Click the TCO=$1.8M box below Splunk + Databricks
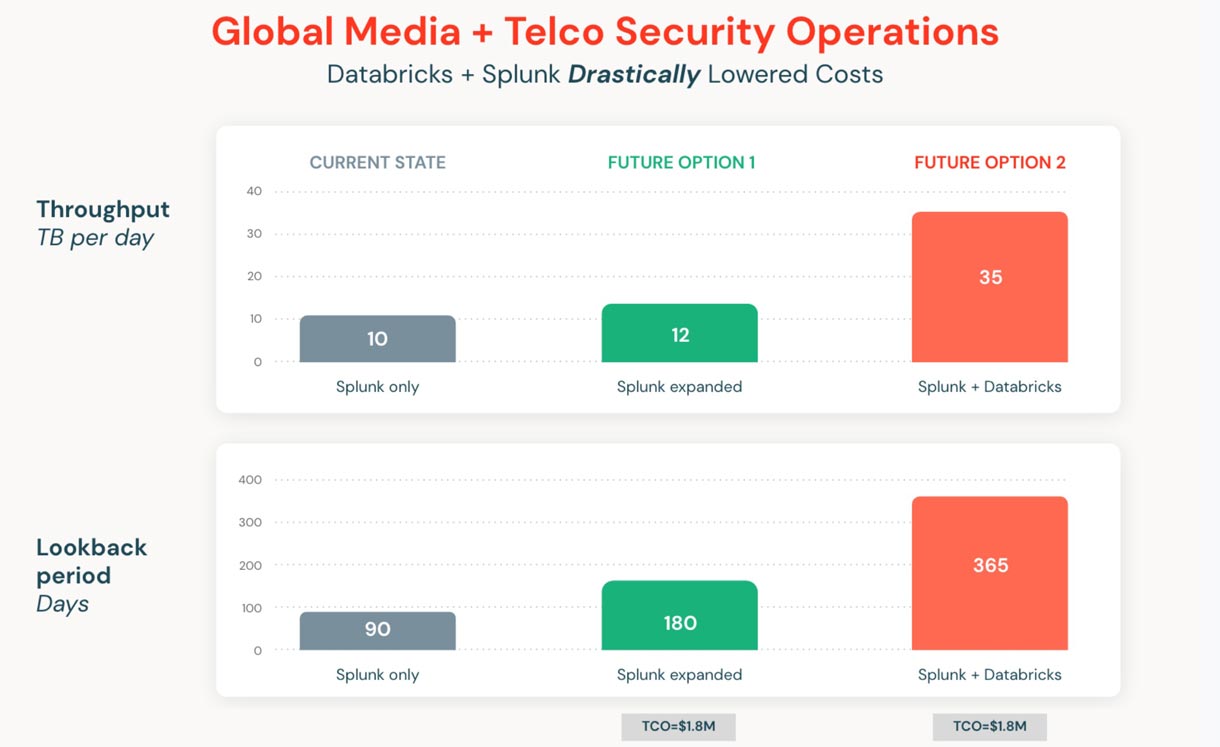1220x747 pixels. 990,727
